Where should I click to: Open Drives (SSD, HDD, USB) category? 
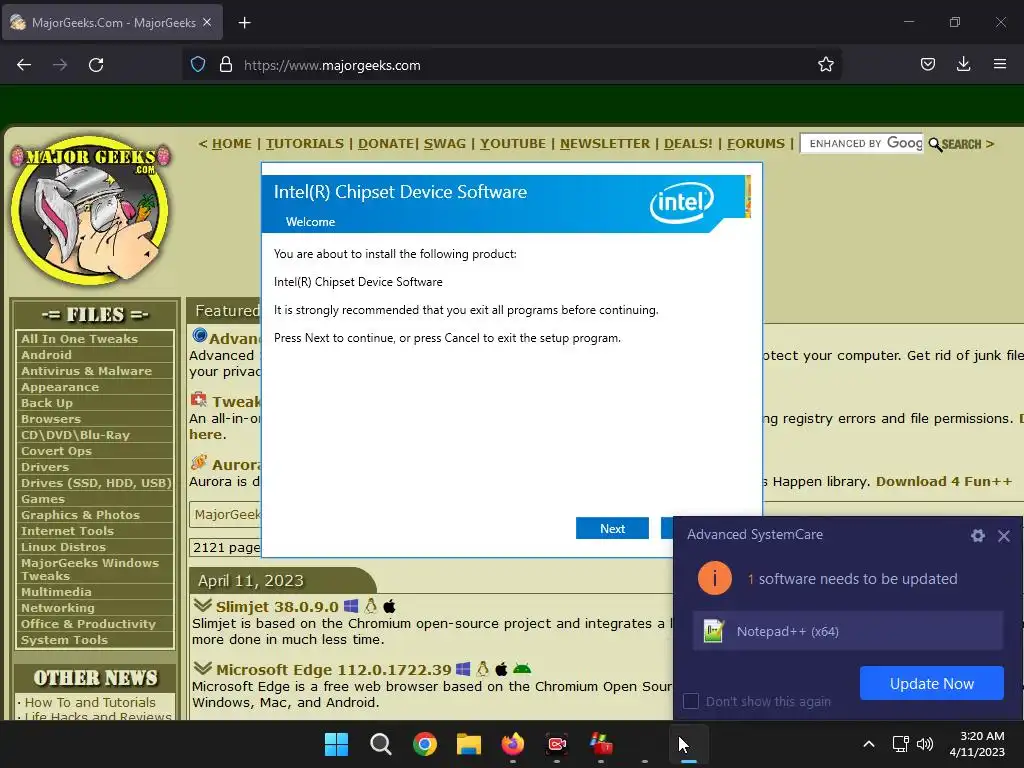point(96,483)
